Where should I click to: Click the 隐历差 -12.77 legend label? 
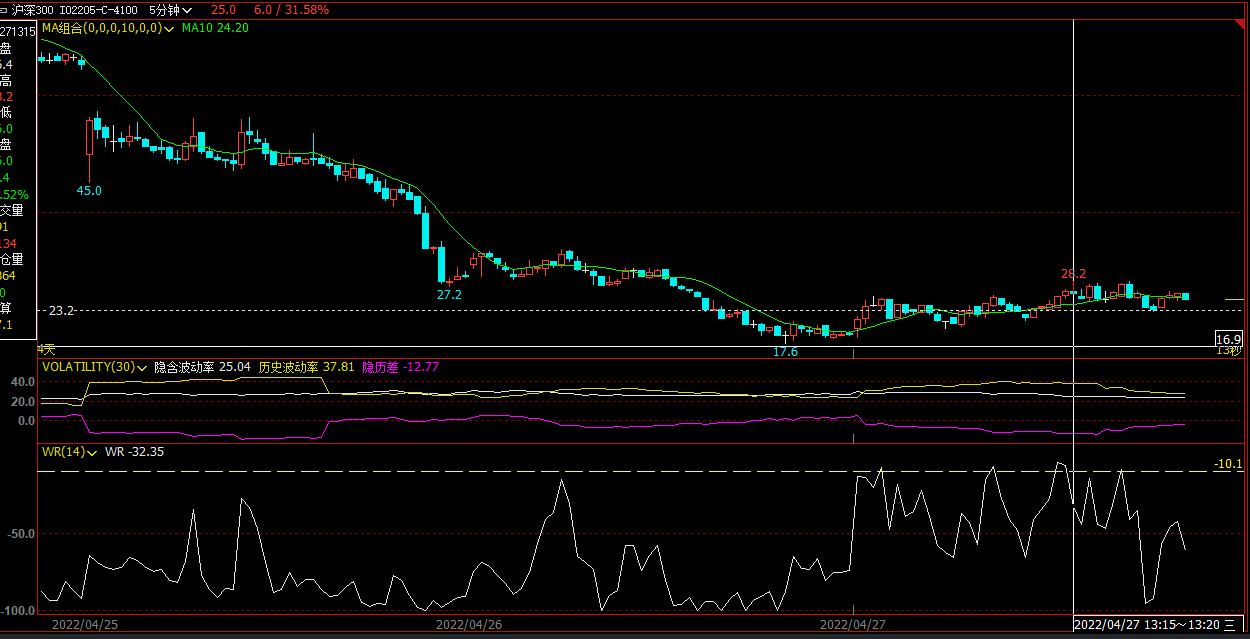click(400, 367)
